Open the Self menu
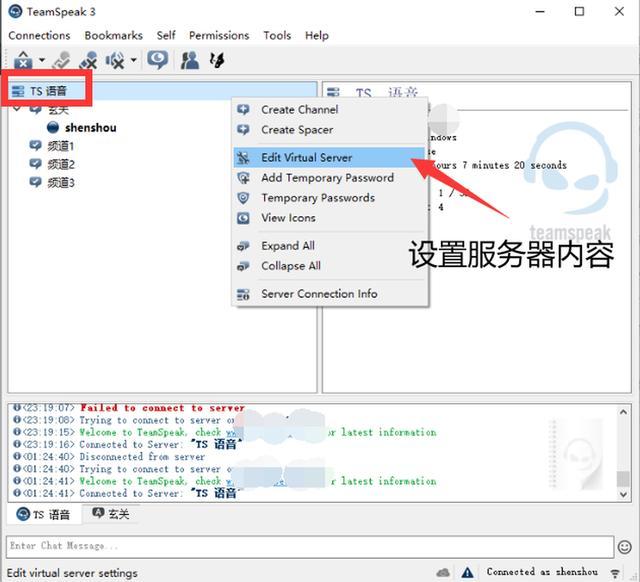The image size is (640, 582). point(166,36)
